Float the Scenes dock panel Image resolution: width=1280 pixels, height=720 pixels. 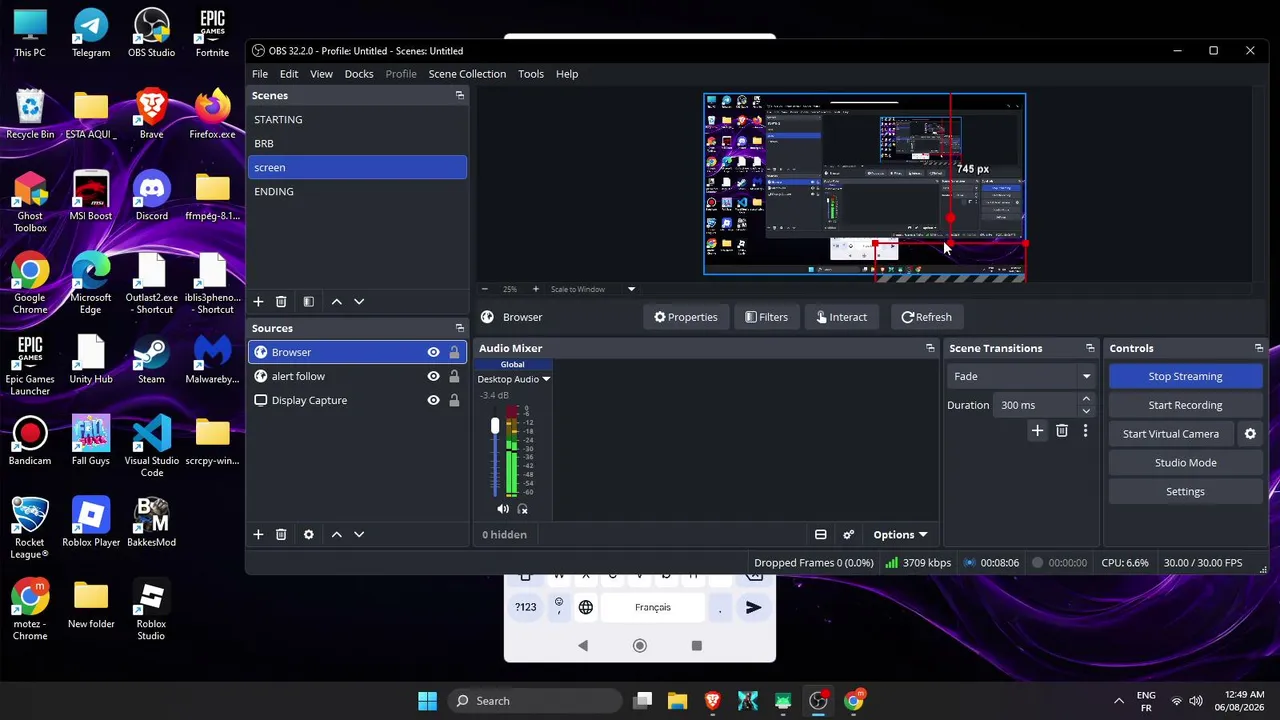[460, 96]
